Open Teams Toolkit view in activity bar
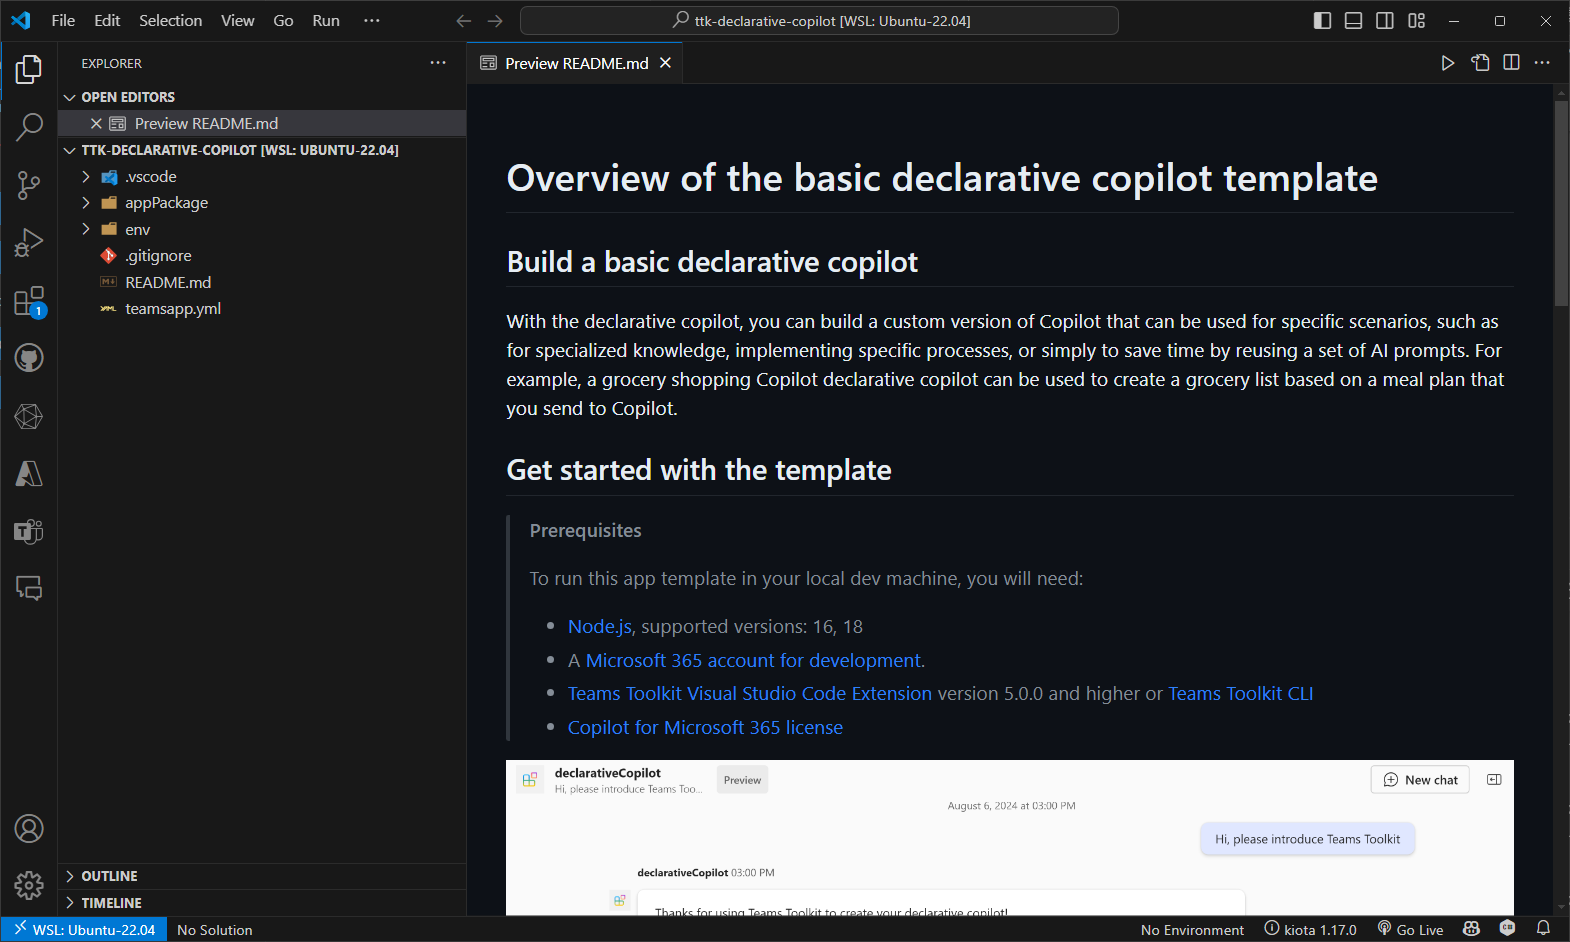The width and height of the screenshot is (1570, 942). (x=29, y=531)
